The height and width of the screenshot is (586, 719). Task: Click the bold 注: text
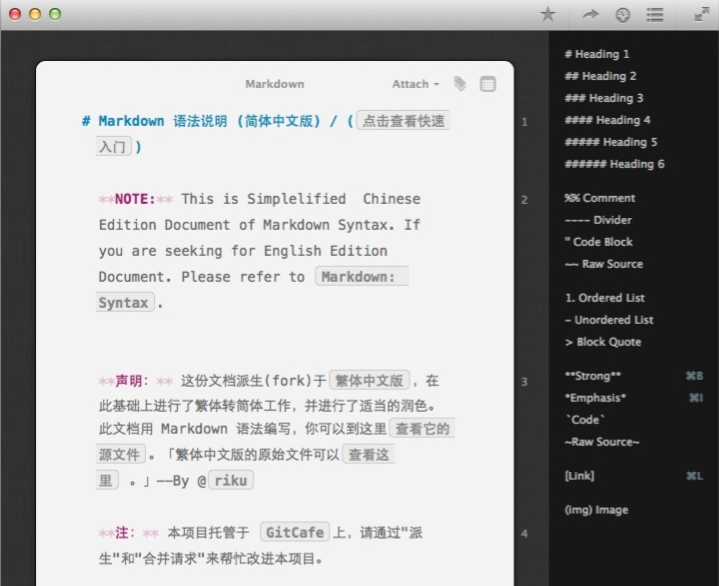click(125, 532)
